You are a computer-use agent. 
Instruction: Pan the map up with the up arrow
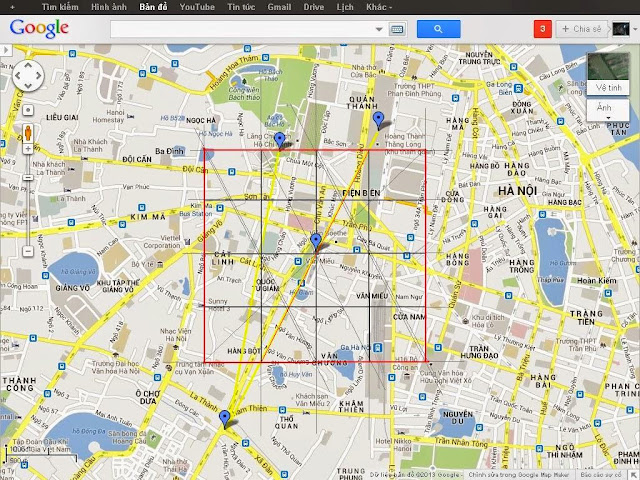[28, 65]
